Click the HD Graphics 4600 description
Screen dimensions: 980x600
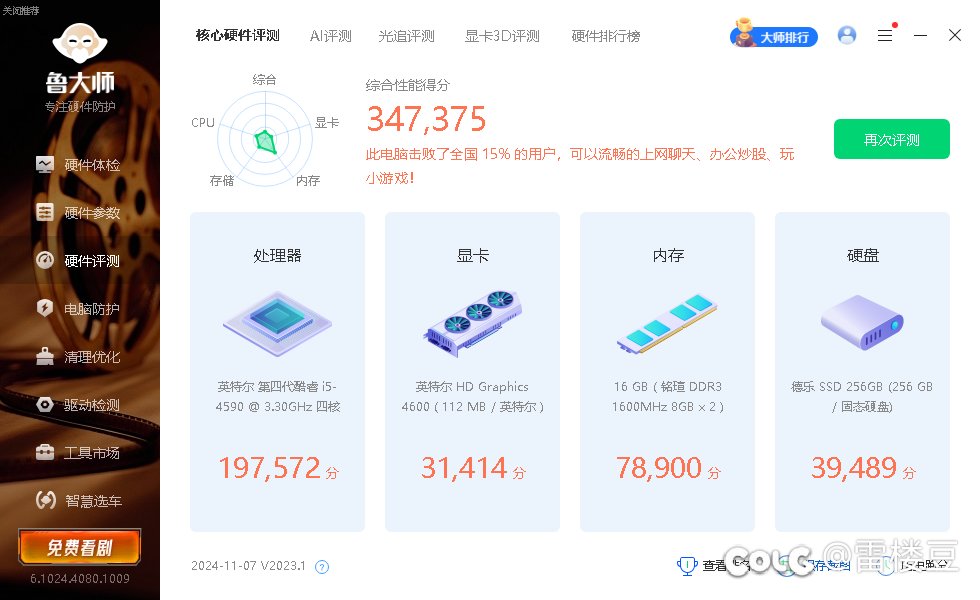coord(472,396)
